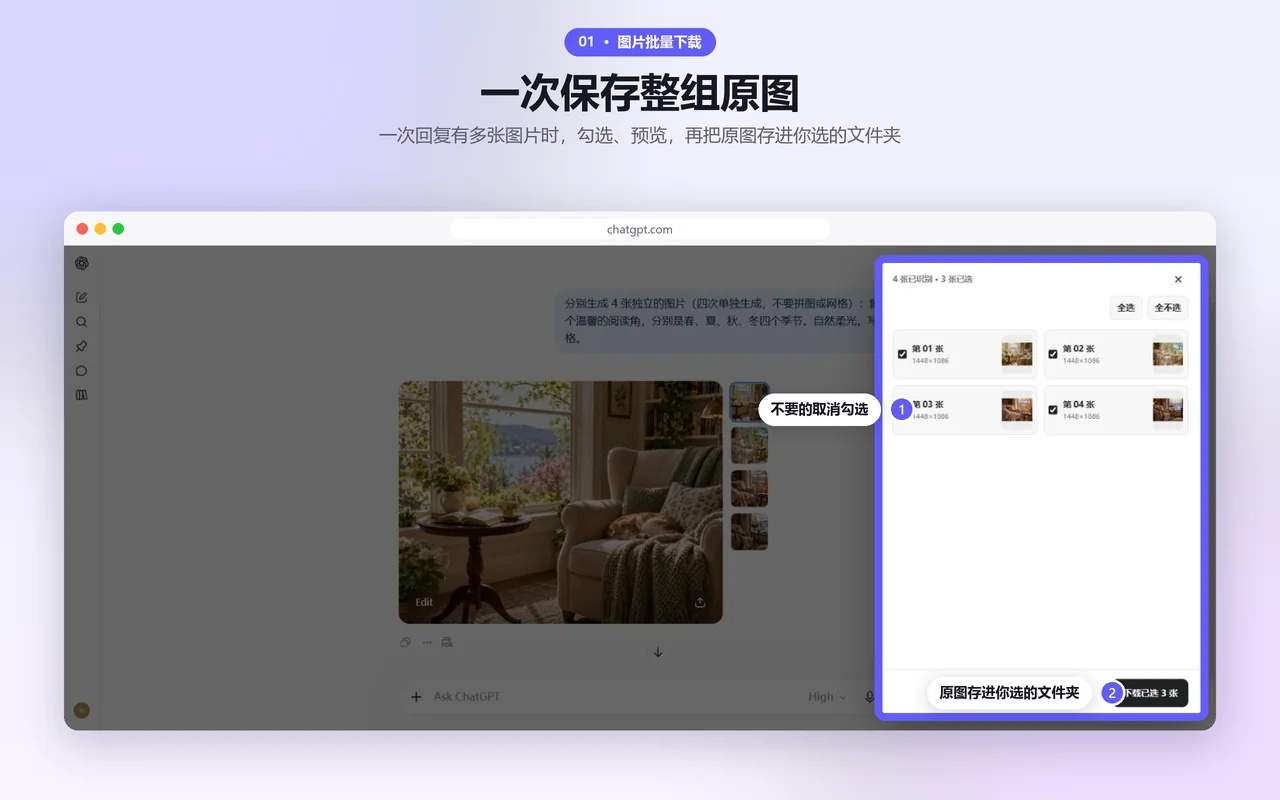
Task: Click the ChatGPT logo in sidebar
Action: click(x=82, y=263)
